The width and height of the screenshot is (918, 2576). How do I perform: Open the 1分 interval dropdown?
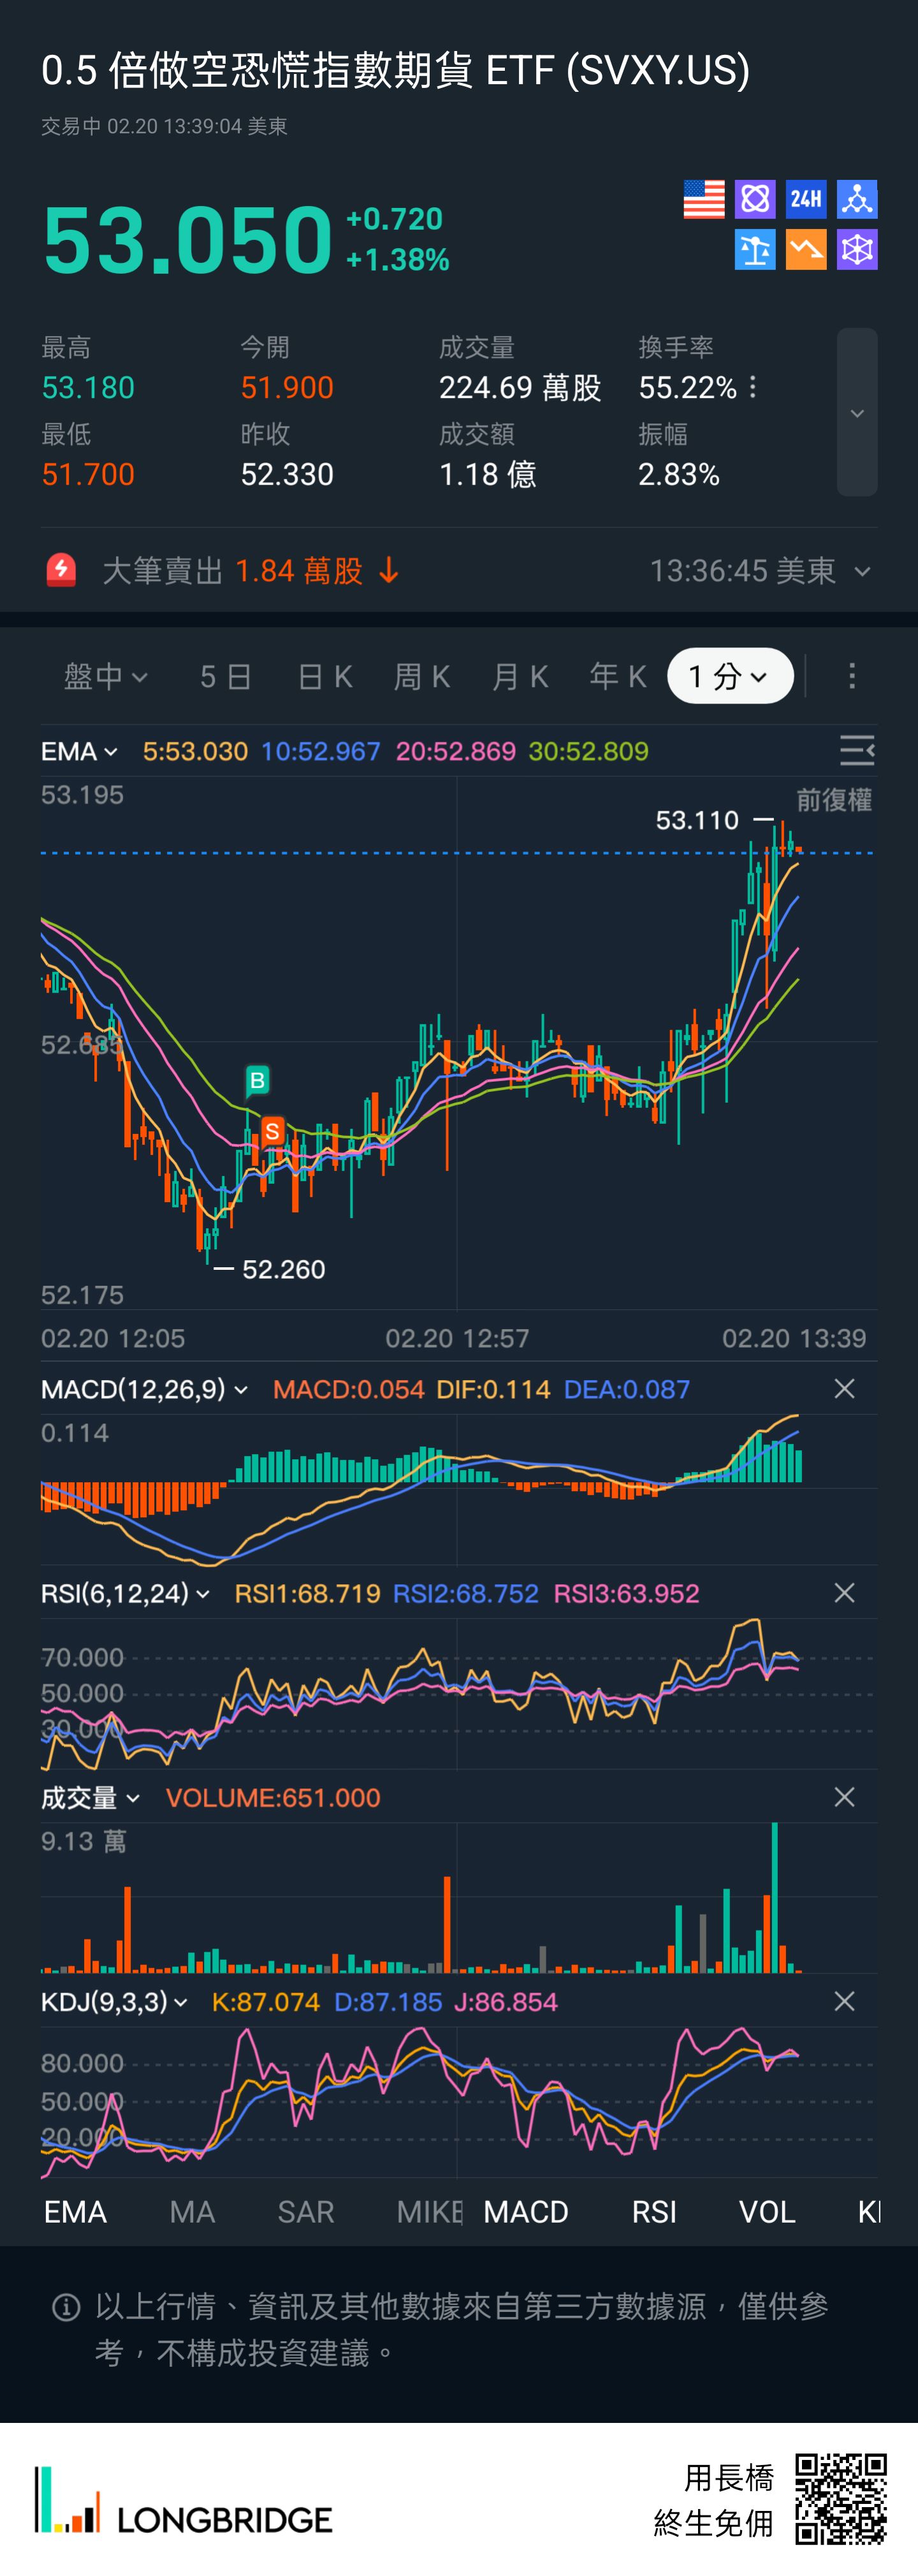730,676
